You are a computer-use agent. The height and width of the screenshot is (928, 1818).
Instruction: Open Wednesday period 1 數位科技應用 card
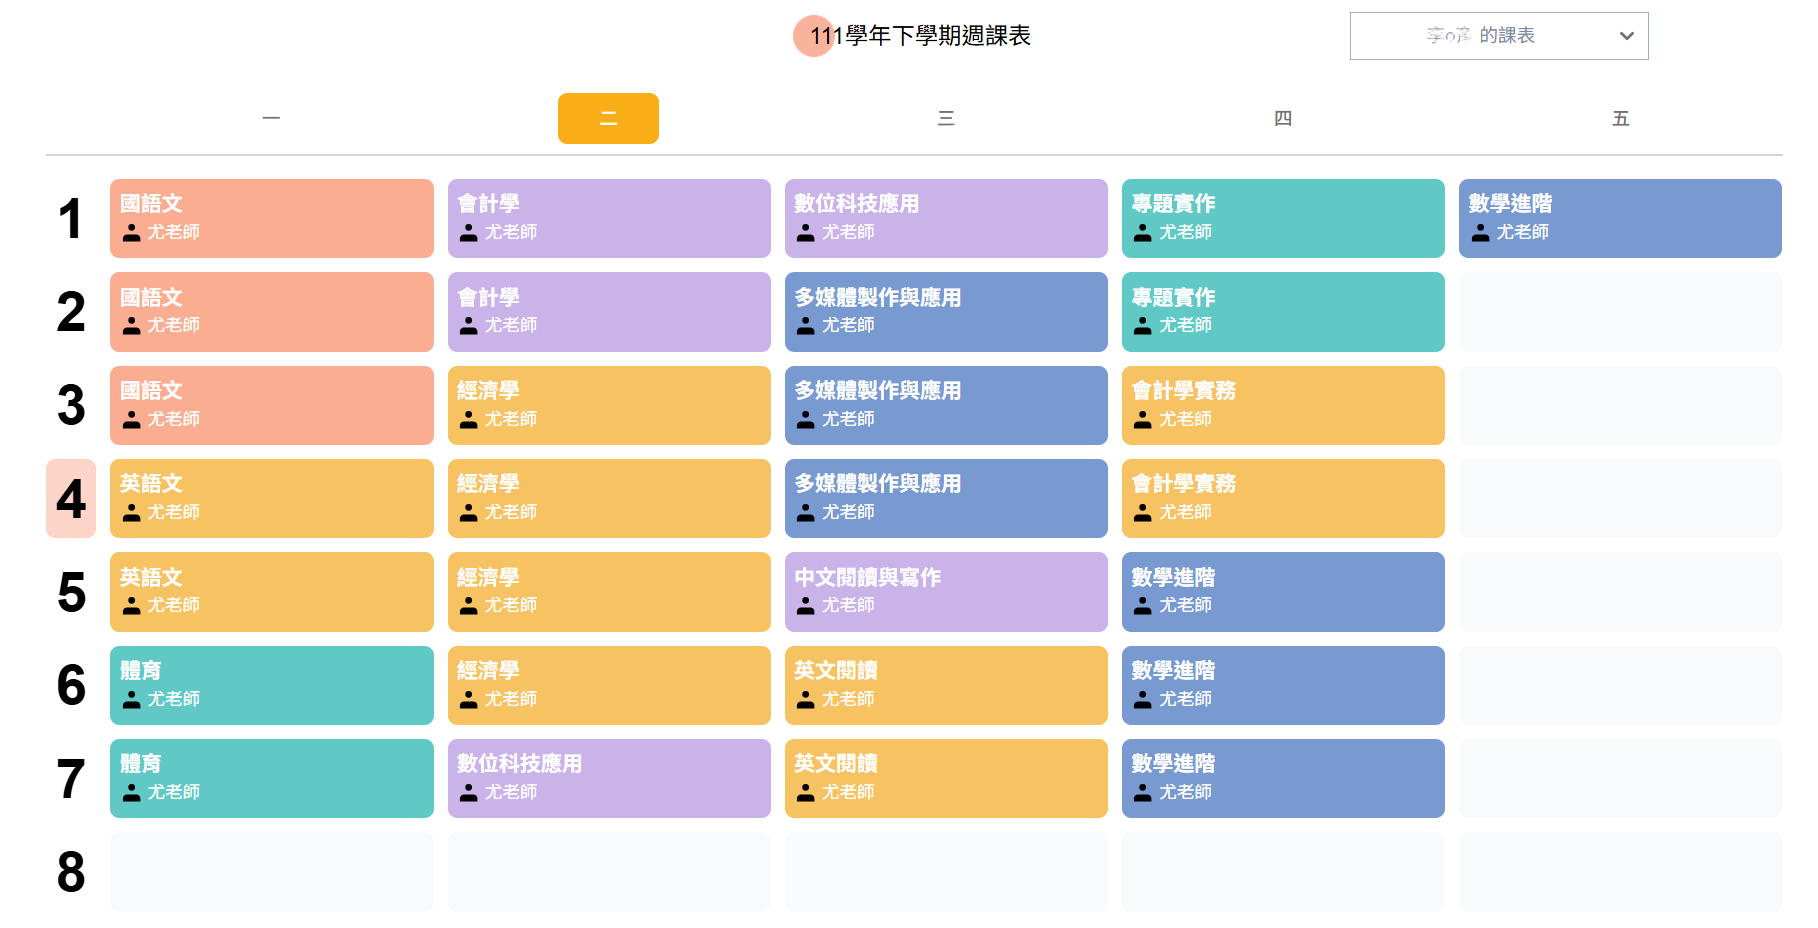(x=946, y=219)
